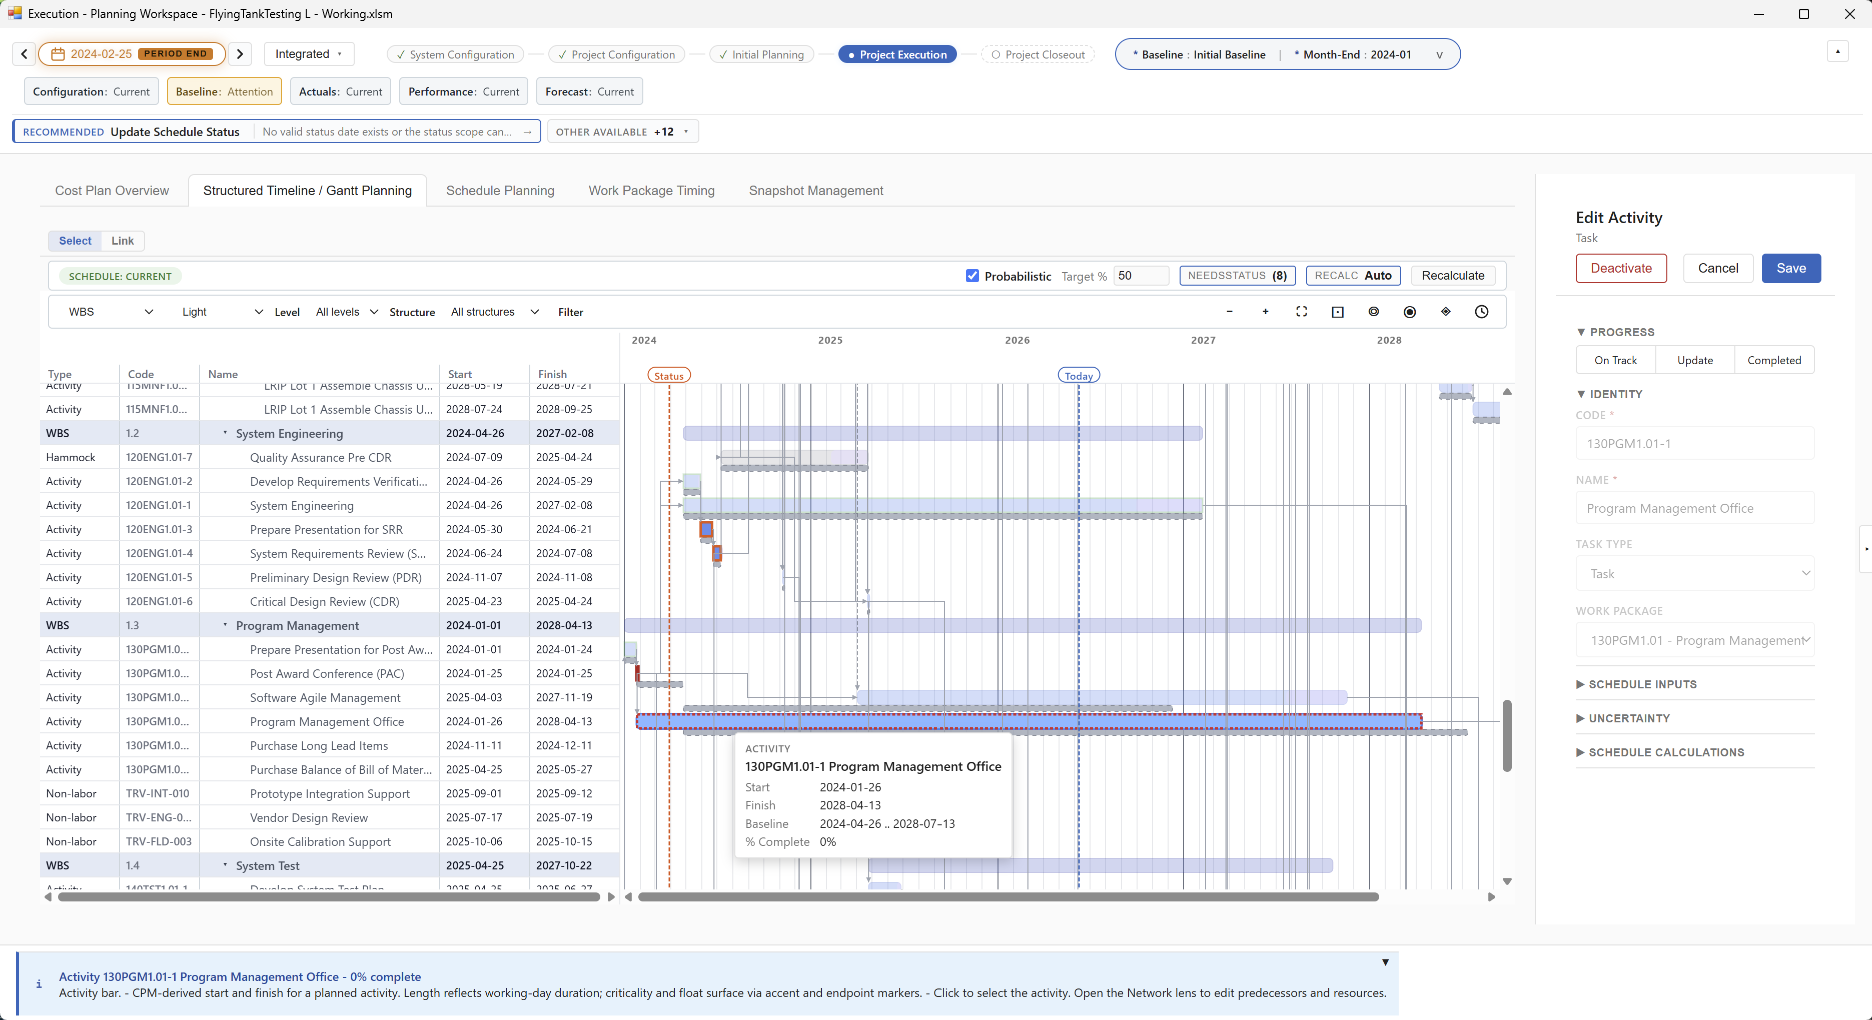Go to next period with right arrow
1872x1020 pixels.
pos(240,54)
